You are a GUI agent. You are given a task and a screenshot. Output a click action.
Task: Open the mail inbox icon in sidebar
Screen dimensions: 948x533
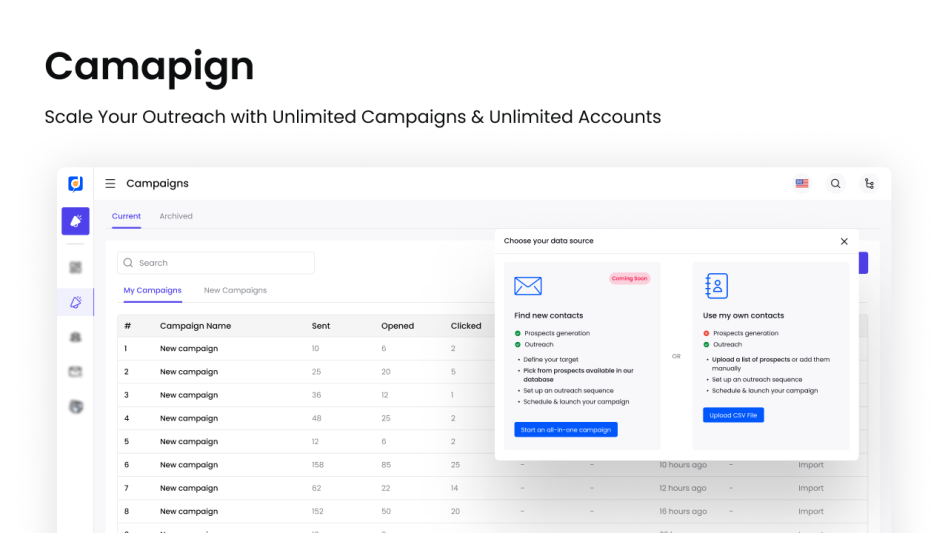pos(75,372)
